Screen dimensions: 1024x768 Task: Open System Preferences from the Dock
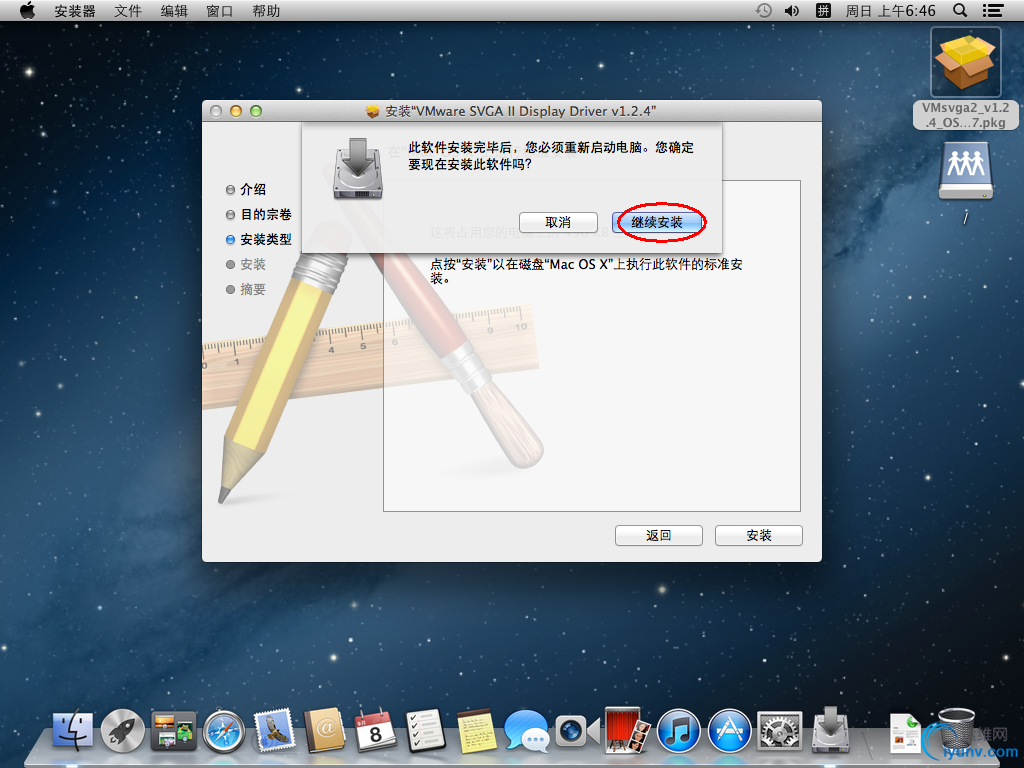tap(780, 731)
